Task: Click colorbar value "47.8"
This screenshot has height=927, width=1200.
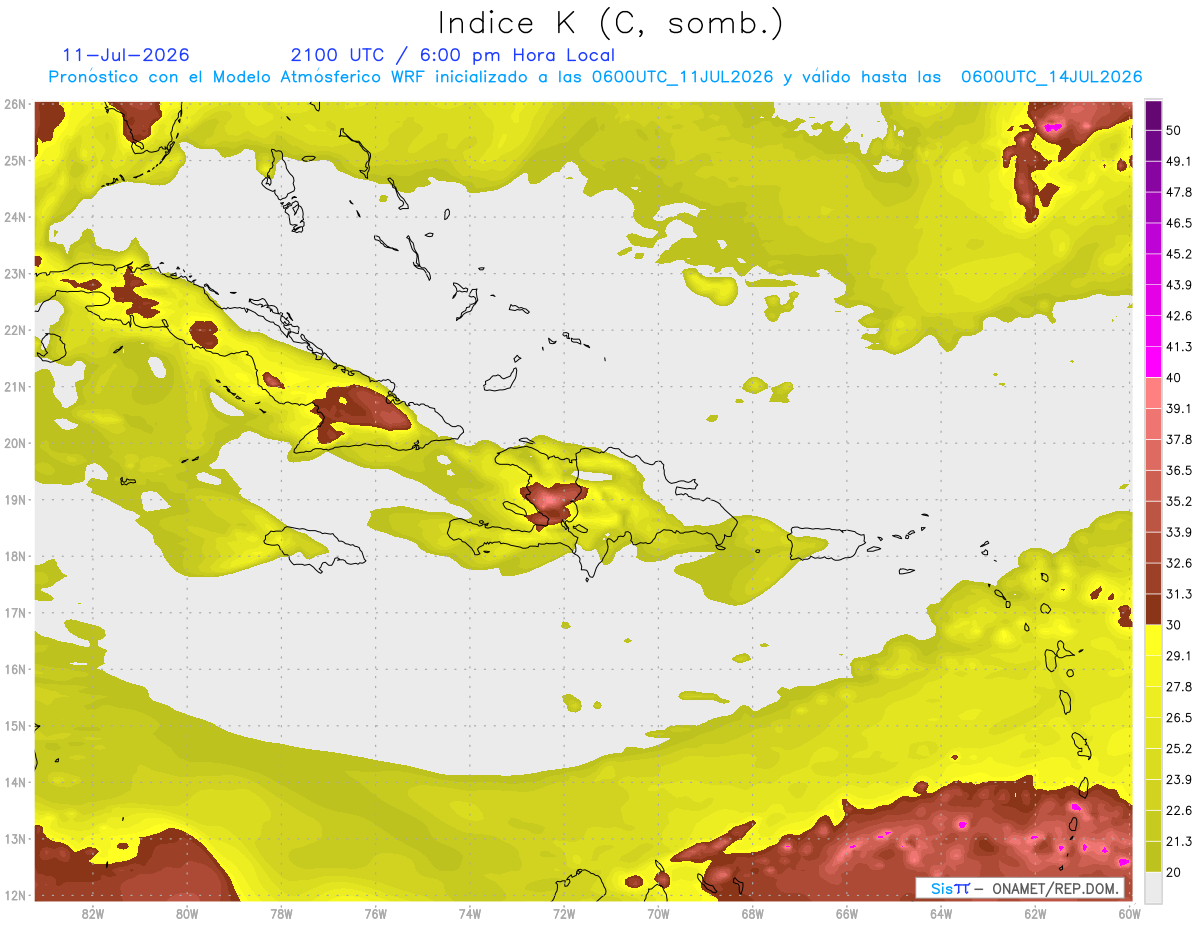Action: click(x=1178, y=192)
